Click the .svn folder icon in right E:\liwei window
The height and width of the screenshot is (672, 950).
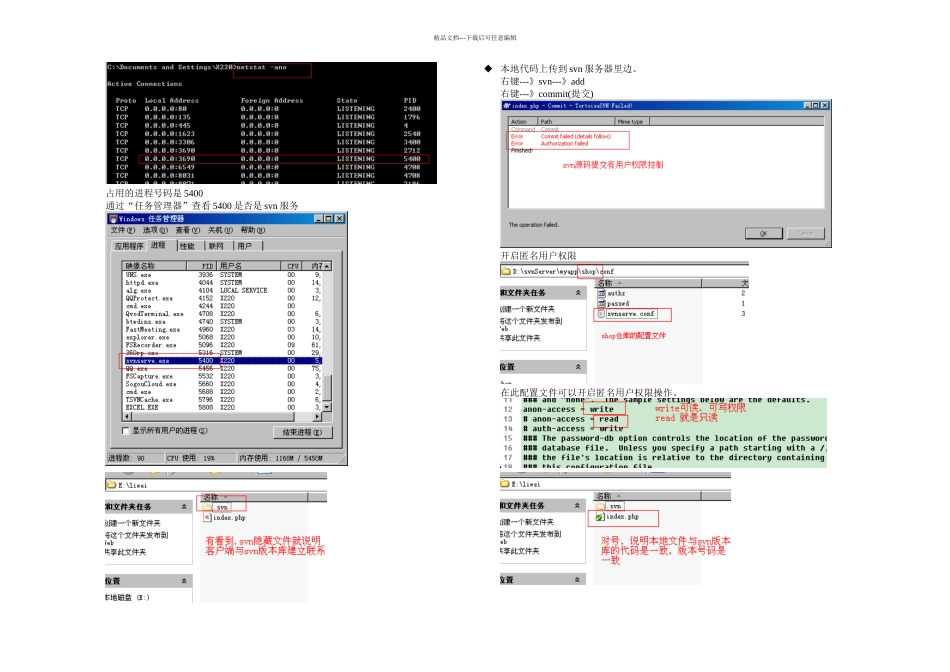[601, 506]
